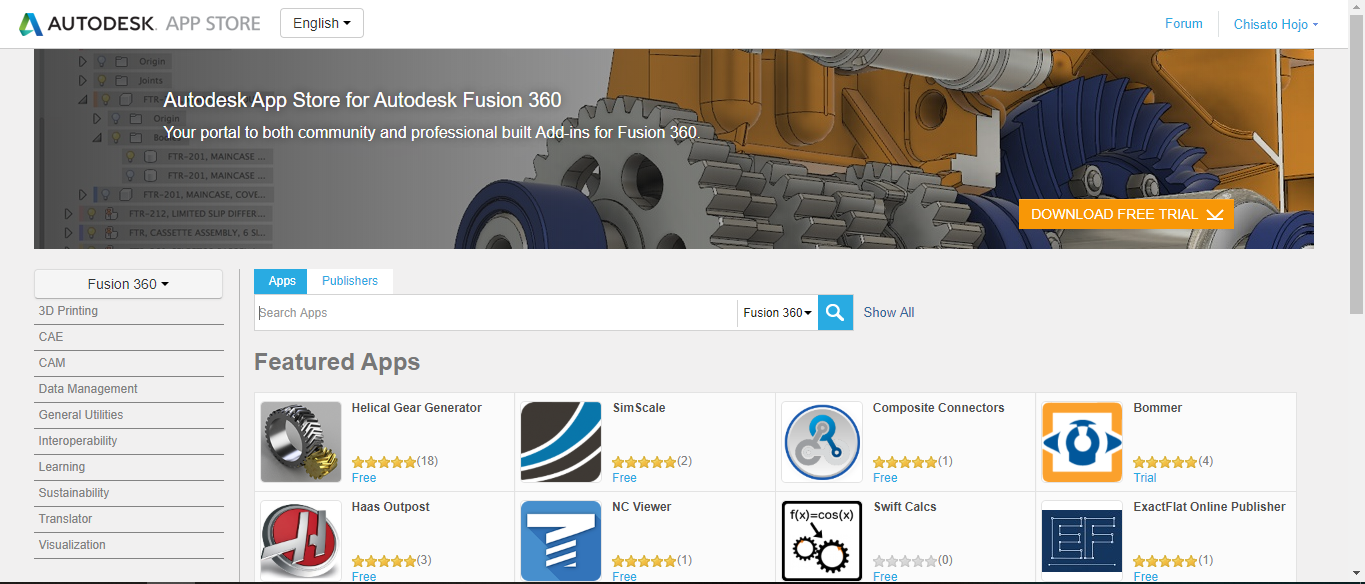Open the SimScale app icon
Viewport: 1365px width, 584px height.
[x=562, y=442]
